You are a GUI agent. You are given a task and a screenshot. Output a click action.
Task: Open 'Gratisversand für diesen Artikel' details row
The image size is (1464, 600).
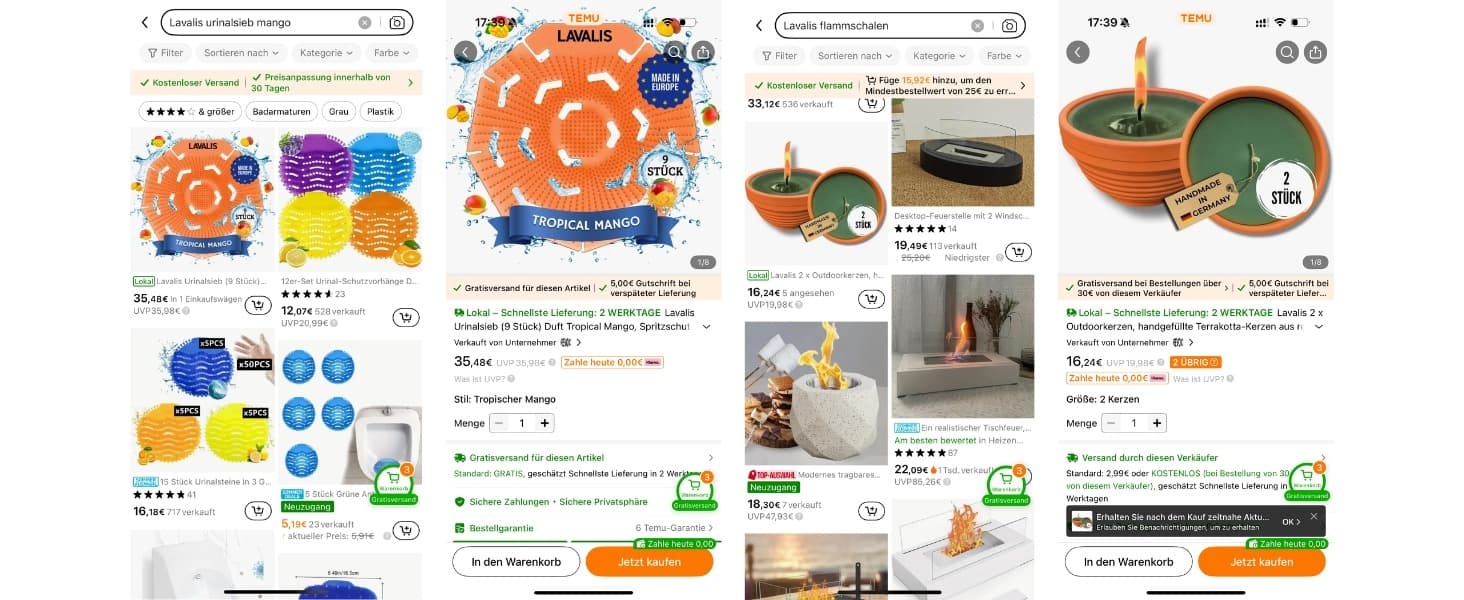click(584, 457)
